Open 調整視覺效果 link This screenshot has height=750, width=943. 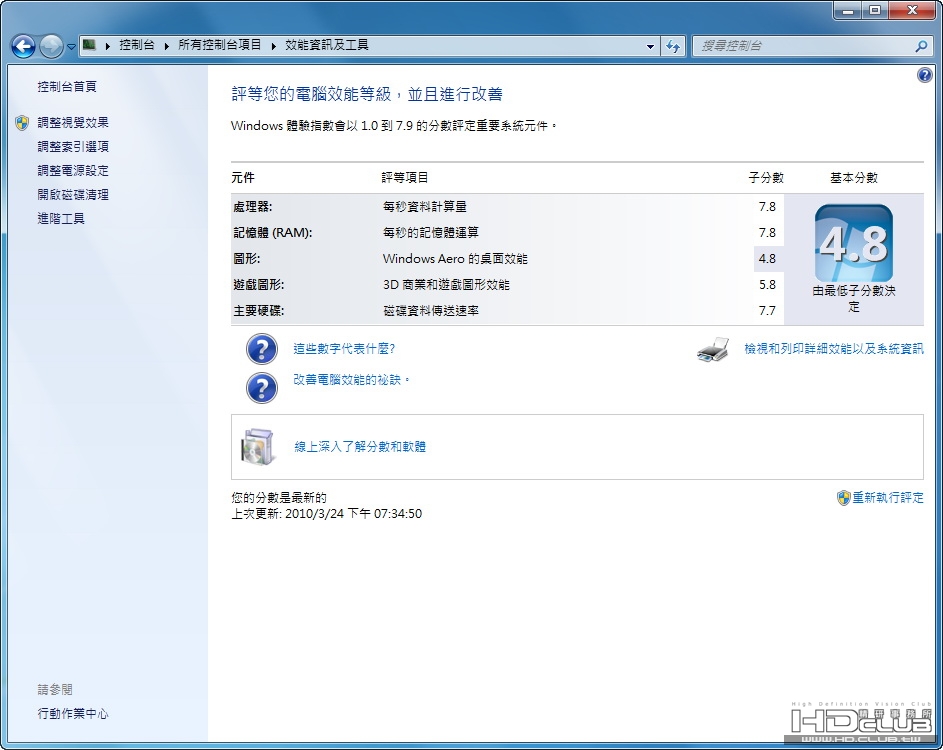73,123
